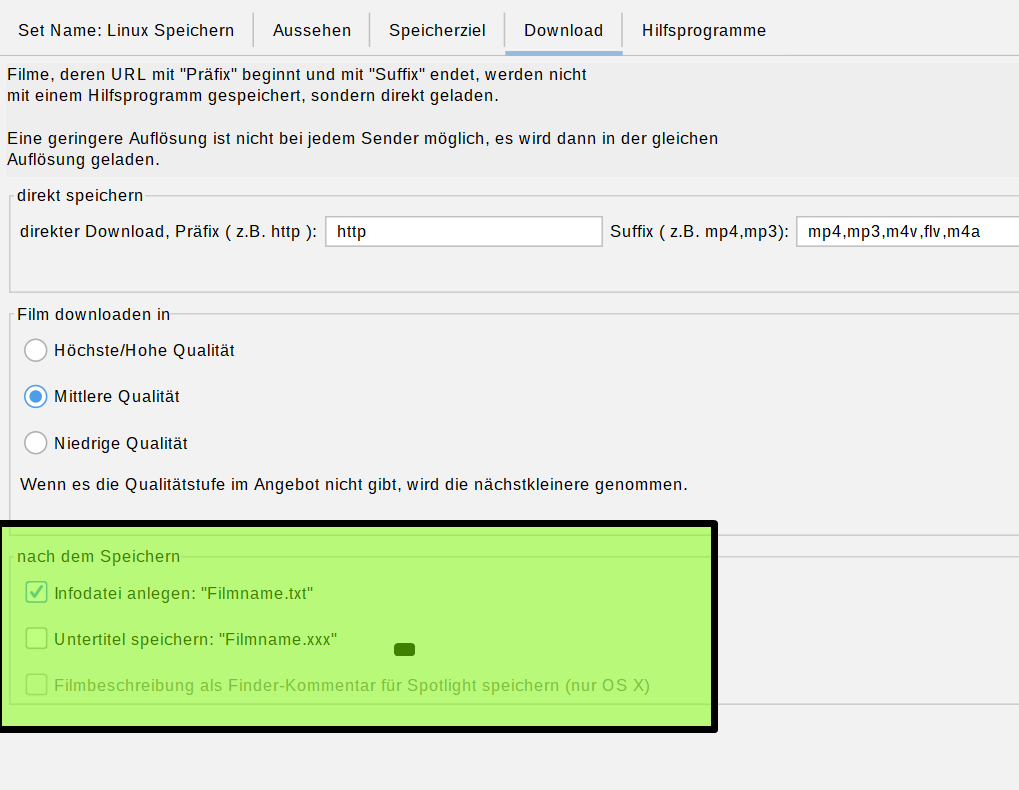Click the Präfix input field containing http

pos(464,232)
